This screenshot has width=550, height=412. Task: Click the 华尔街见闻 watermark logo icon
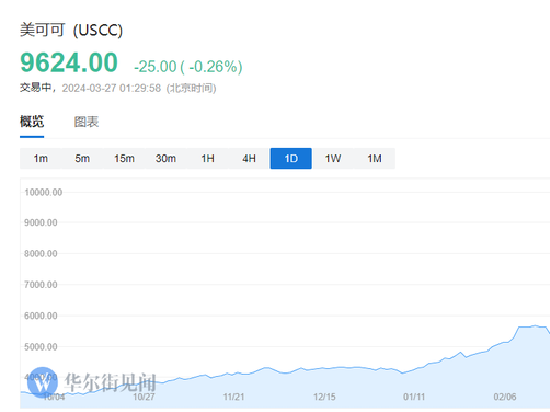pyautogui.click(x=42, y=382)
